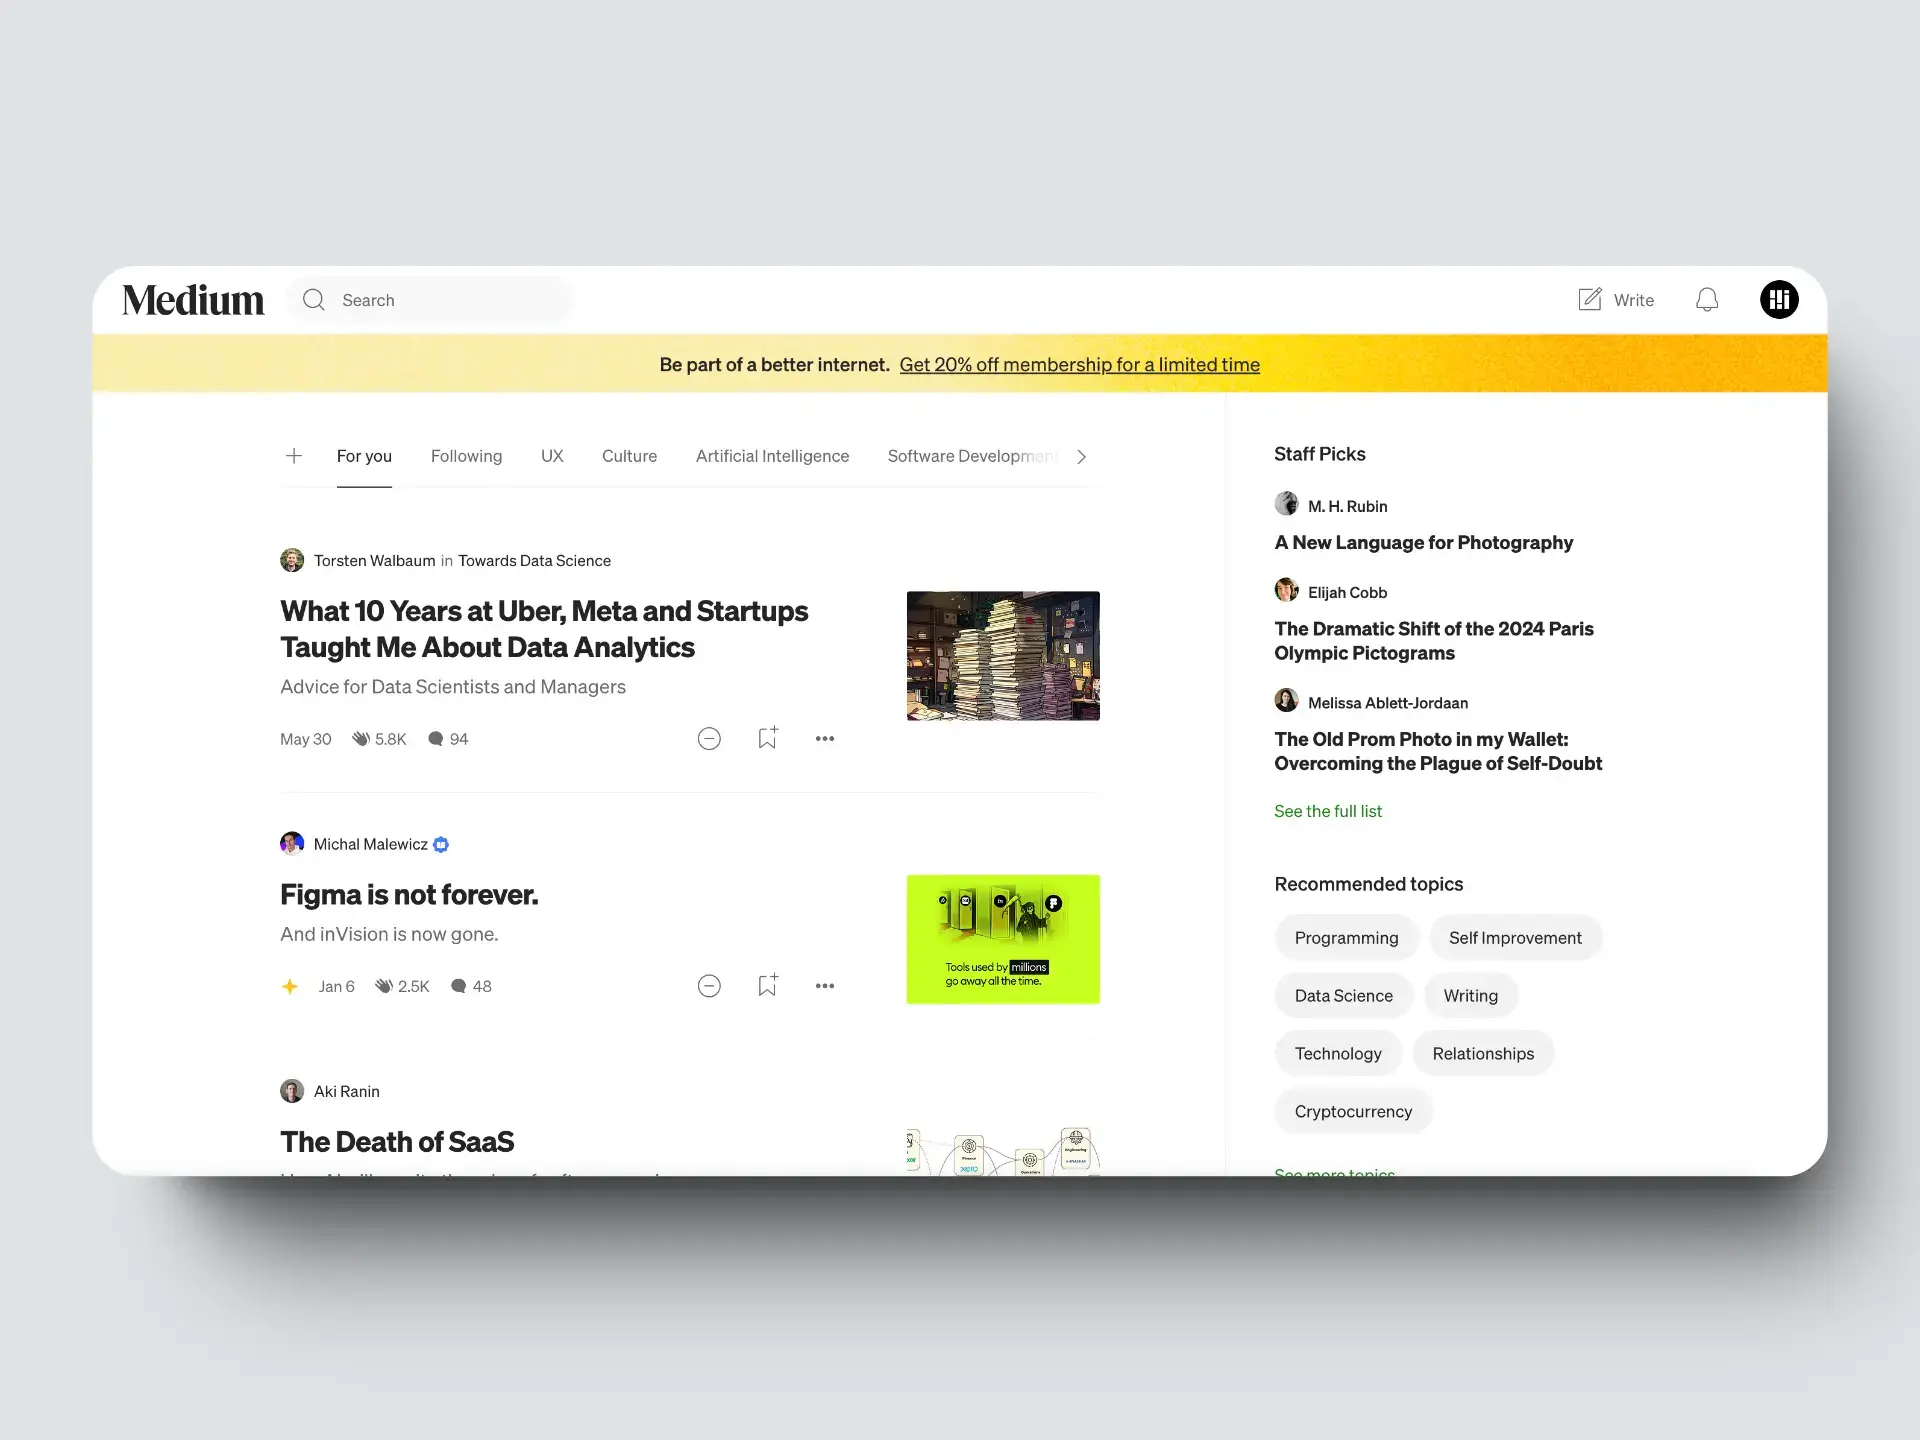This screenshot has height=1440, width=1920.
Task: Select the Artificial Intelligence topic tab
Action: [x=771, y=455]
